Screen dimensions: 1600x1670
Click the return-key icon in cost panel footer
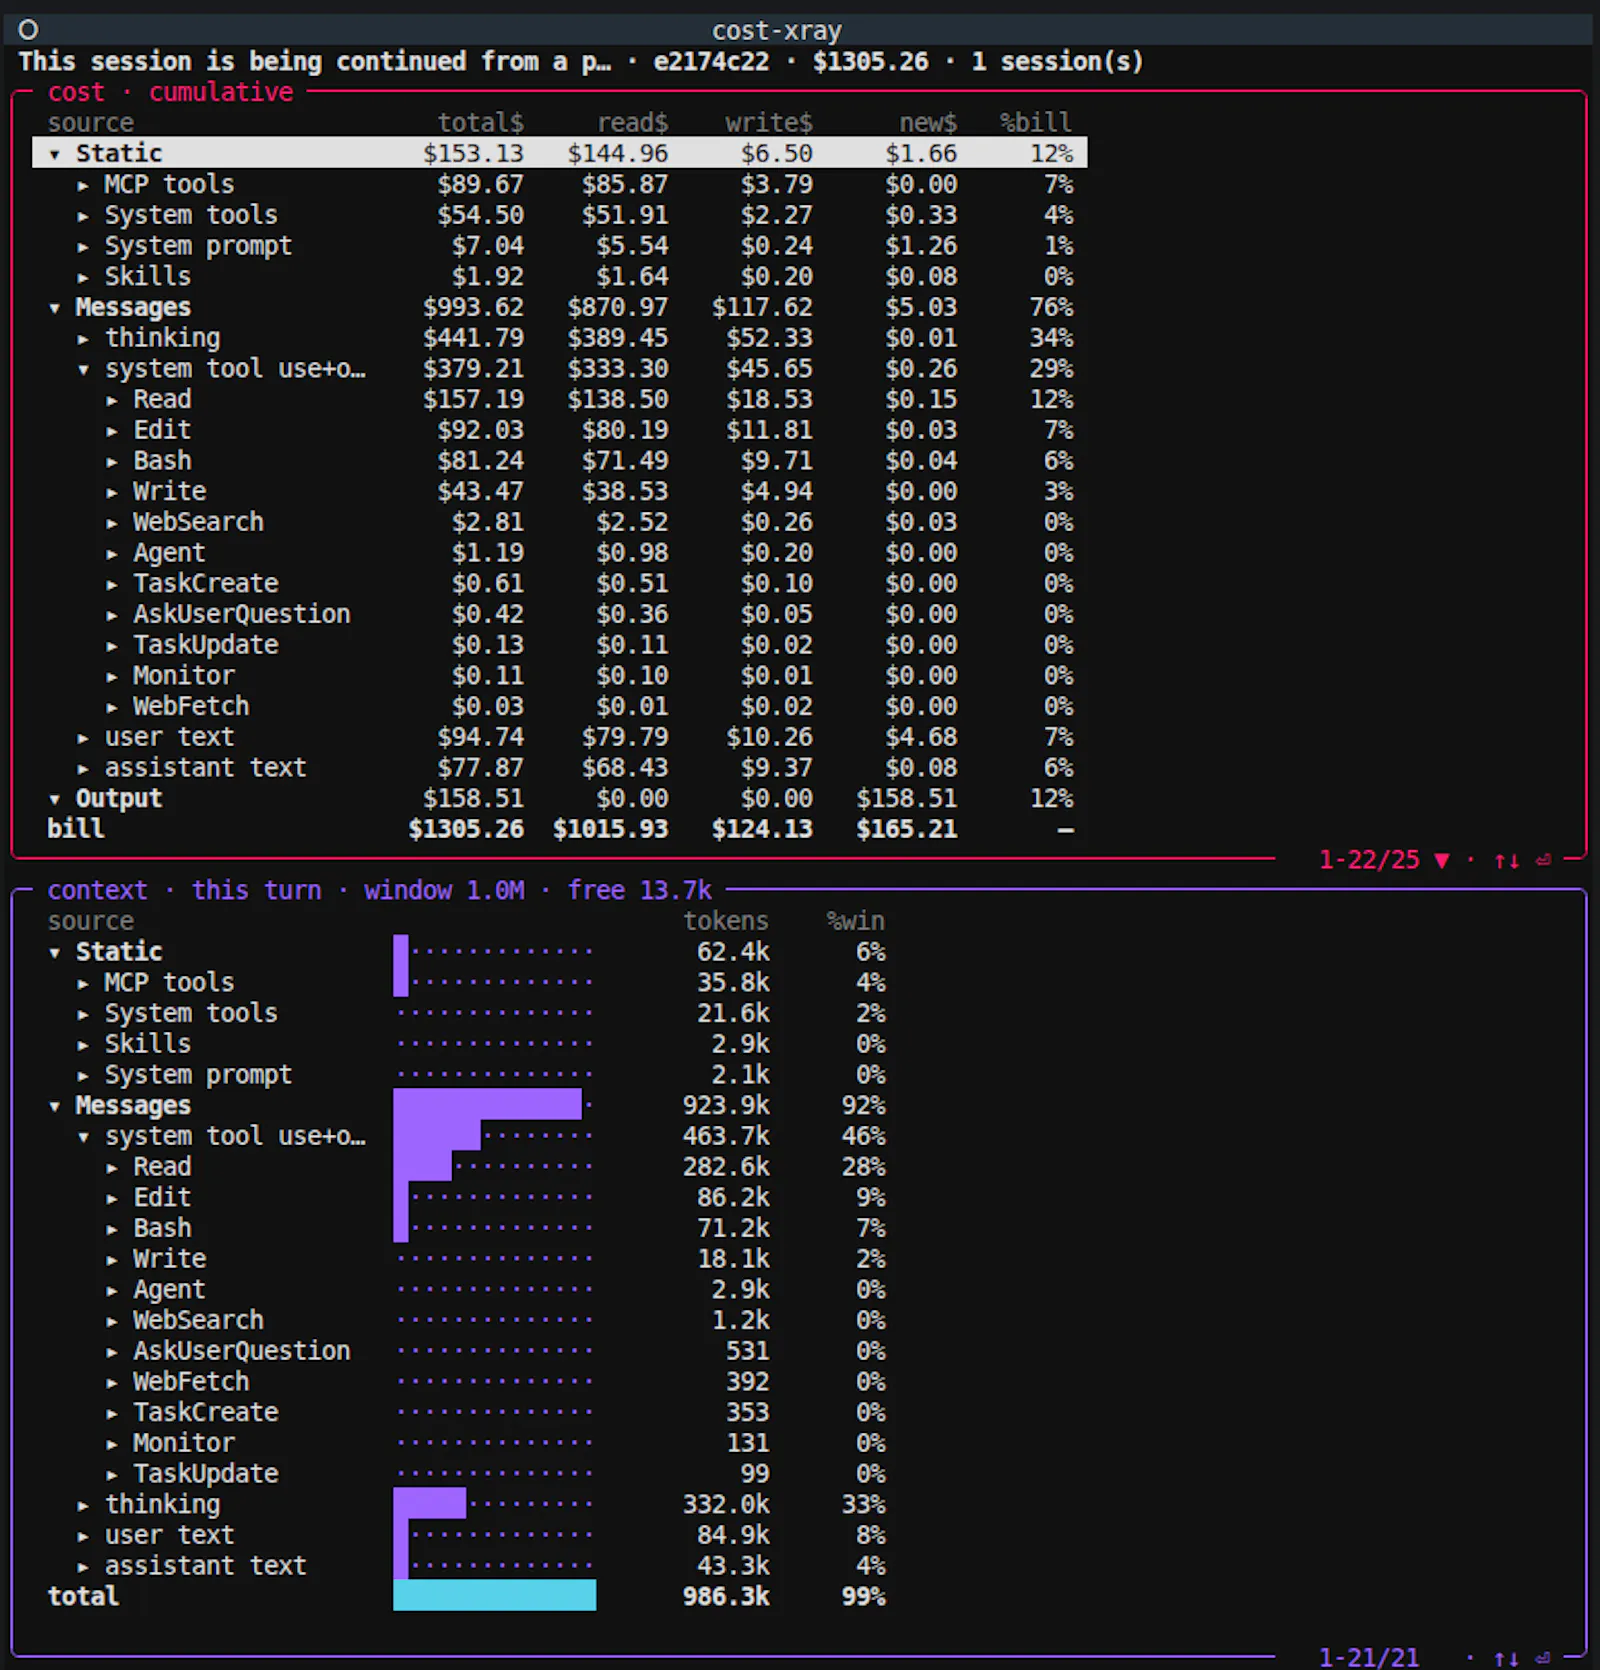(x=1543, y=860)
